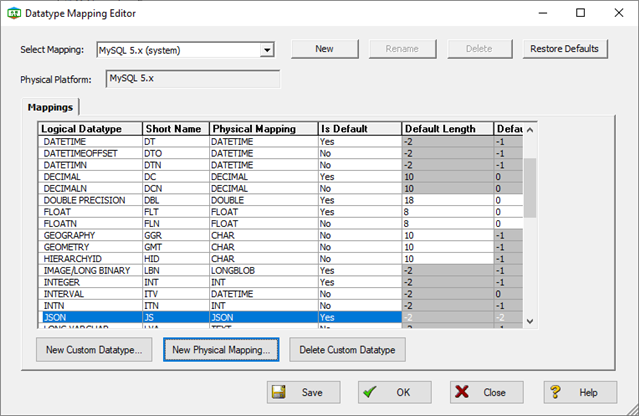The image size is (639, 416).
Task: Click the GGR short name cell
Action: coord(176,236)
